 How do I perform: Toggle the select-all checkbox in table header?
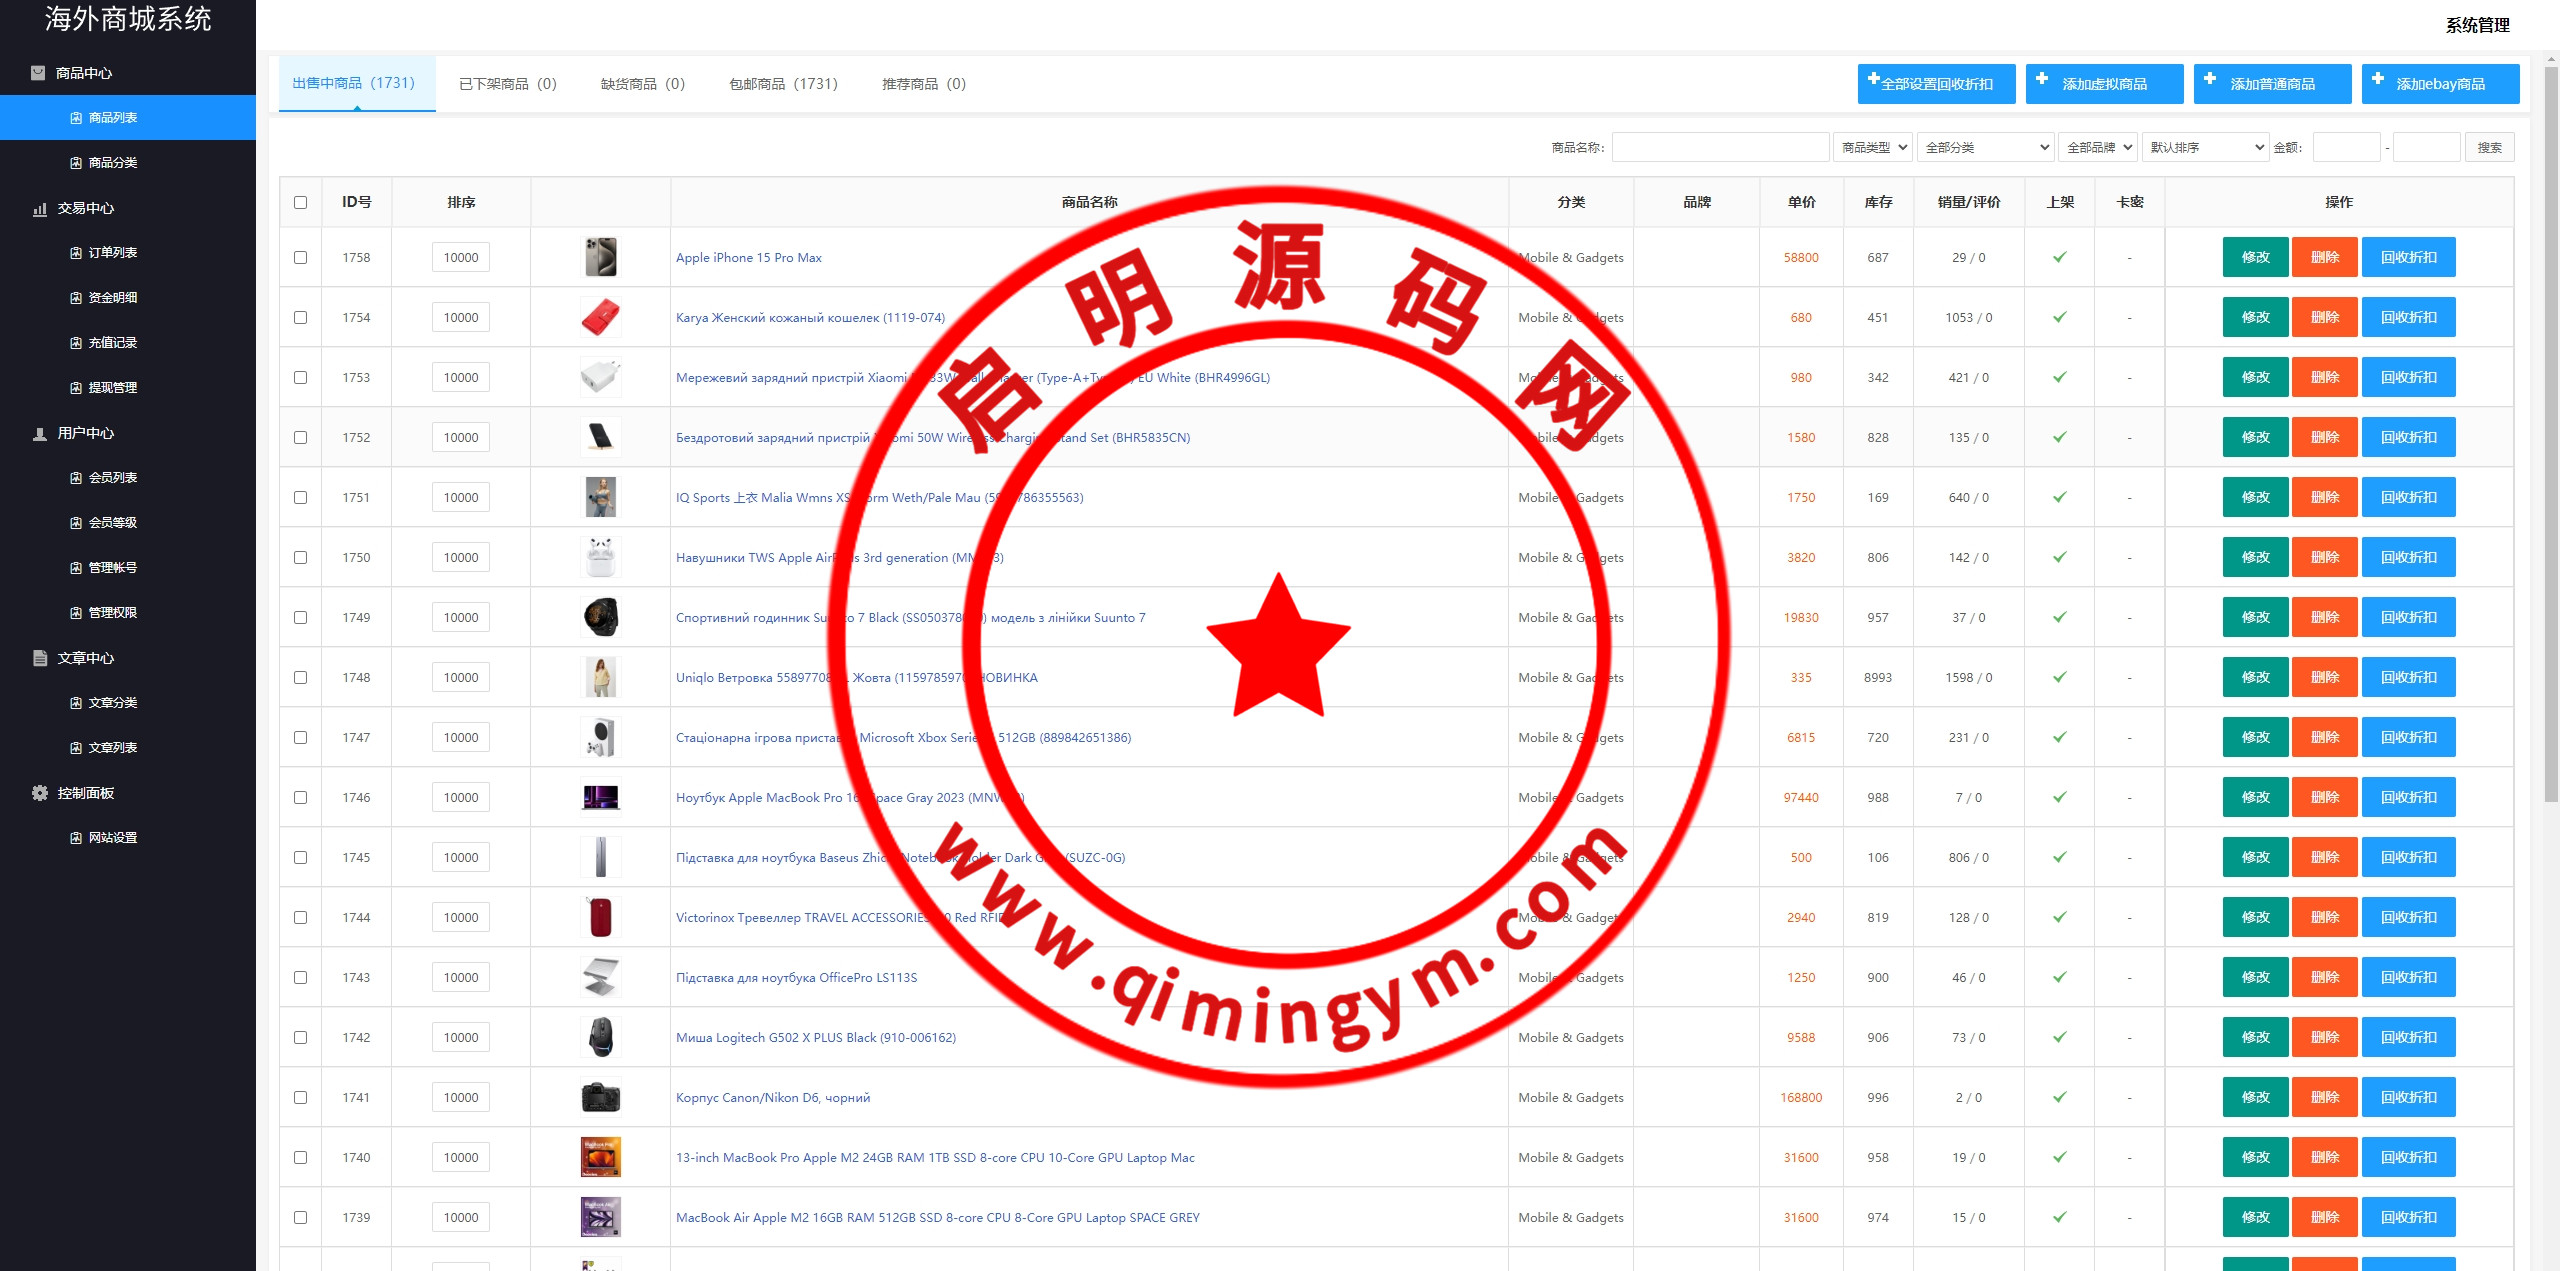coord(300,203)
